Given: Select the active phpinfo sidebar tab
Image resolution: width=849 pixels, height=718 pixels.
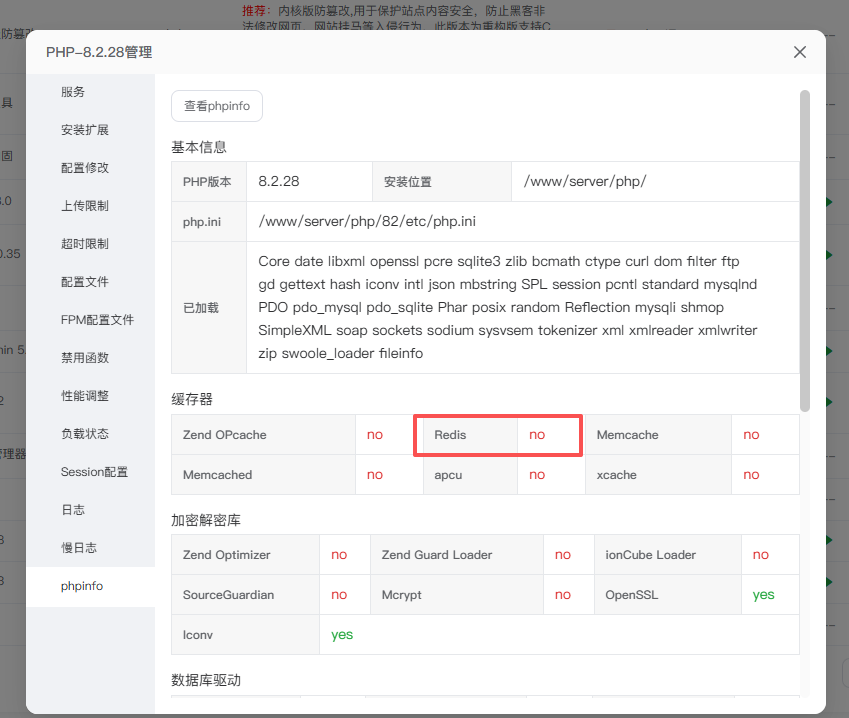Looking at the screenshot, I should [x=85, y=585].
